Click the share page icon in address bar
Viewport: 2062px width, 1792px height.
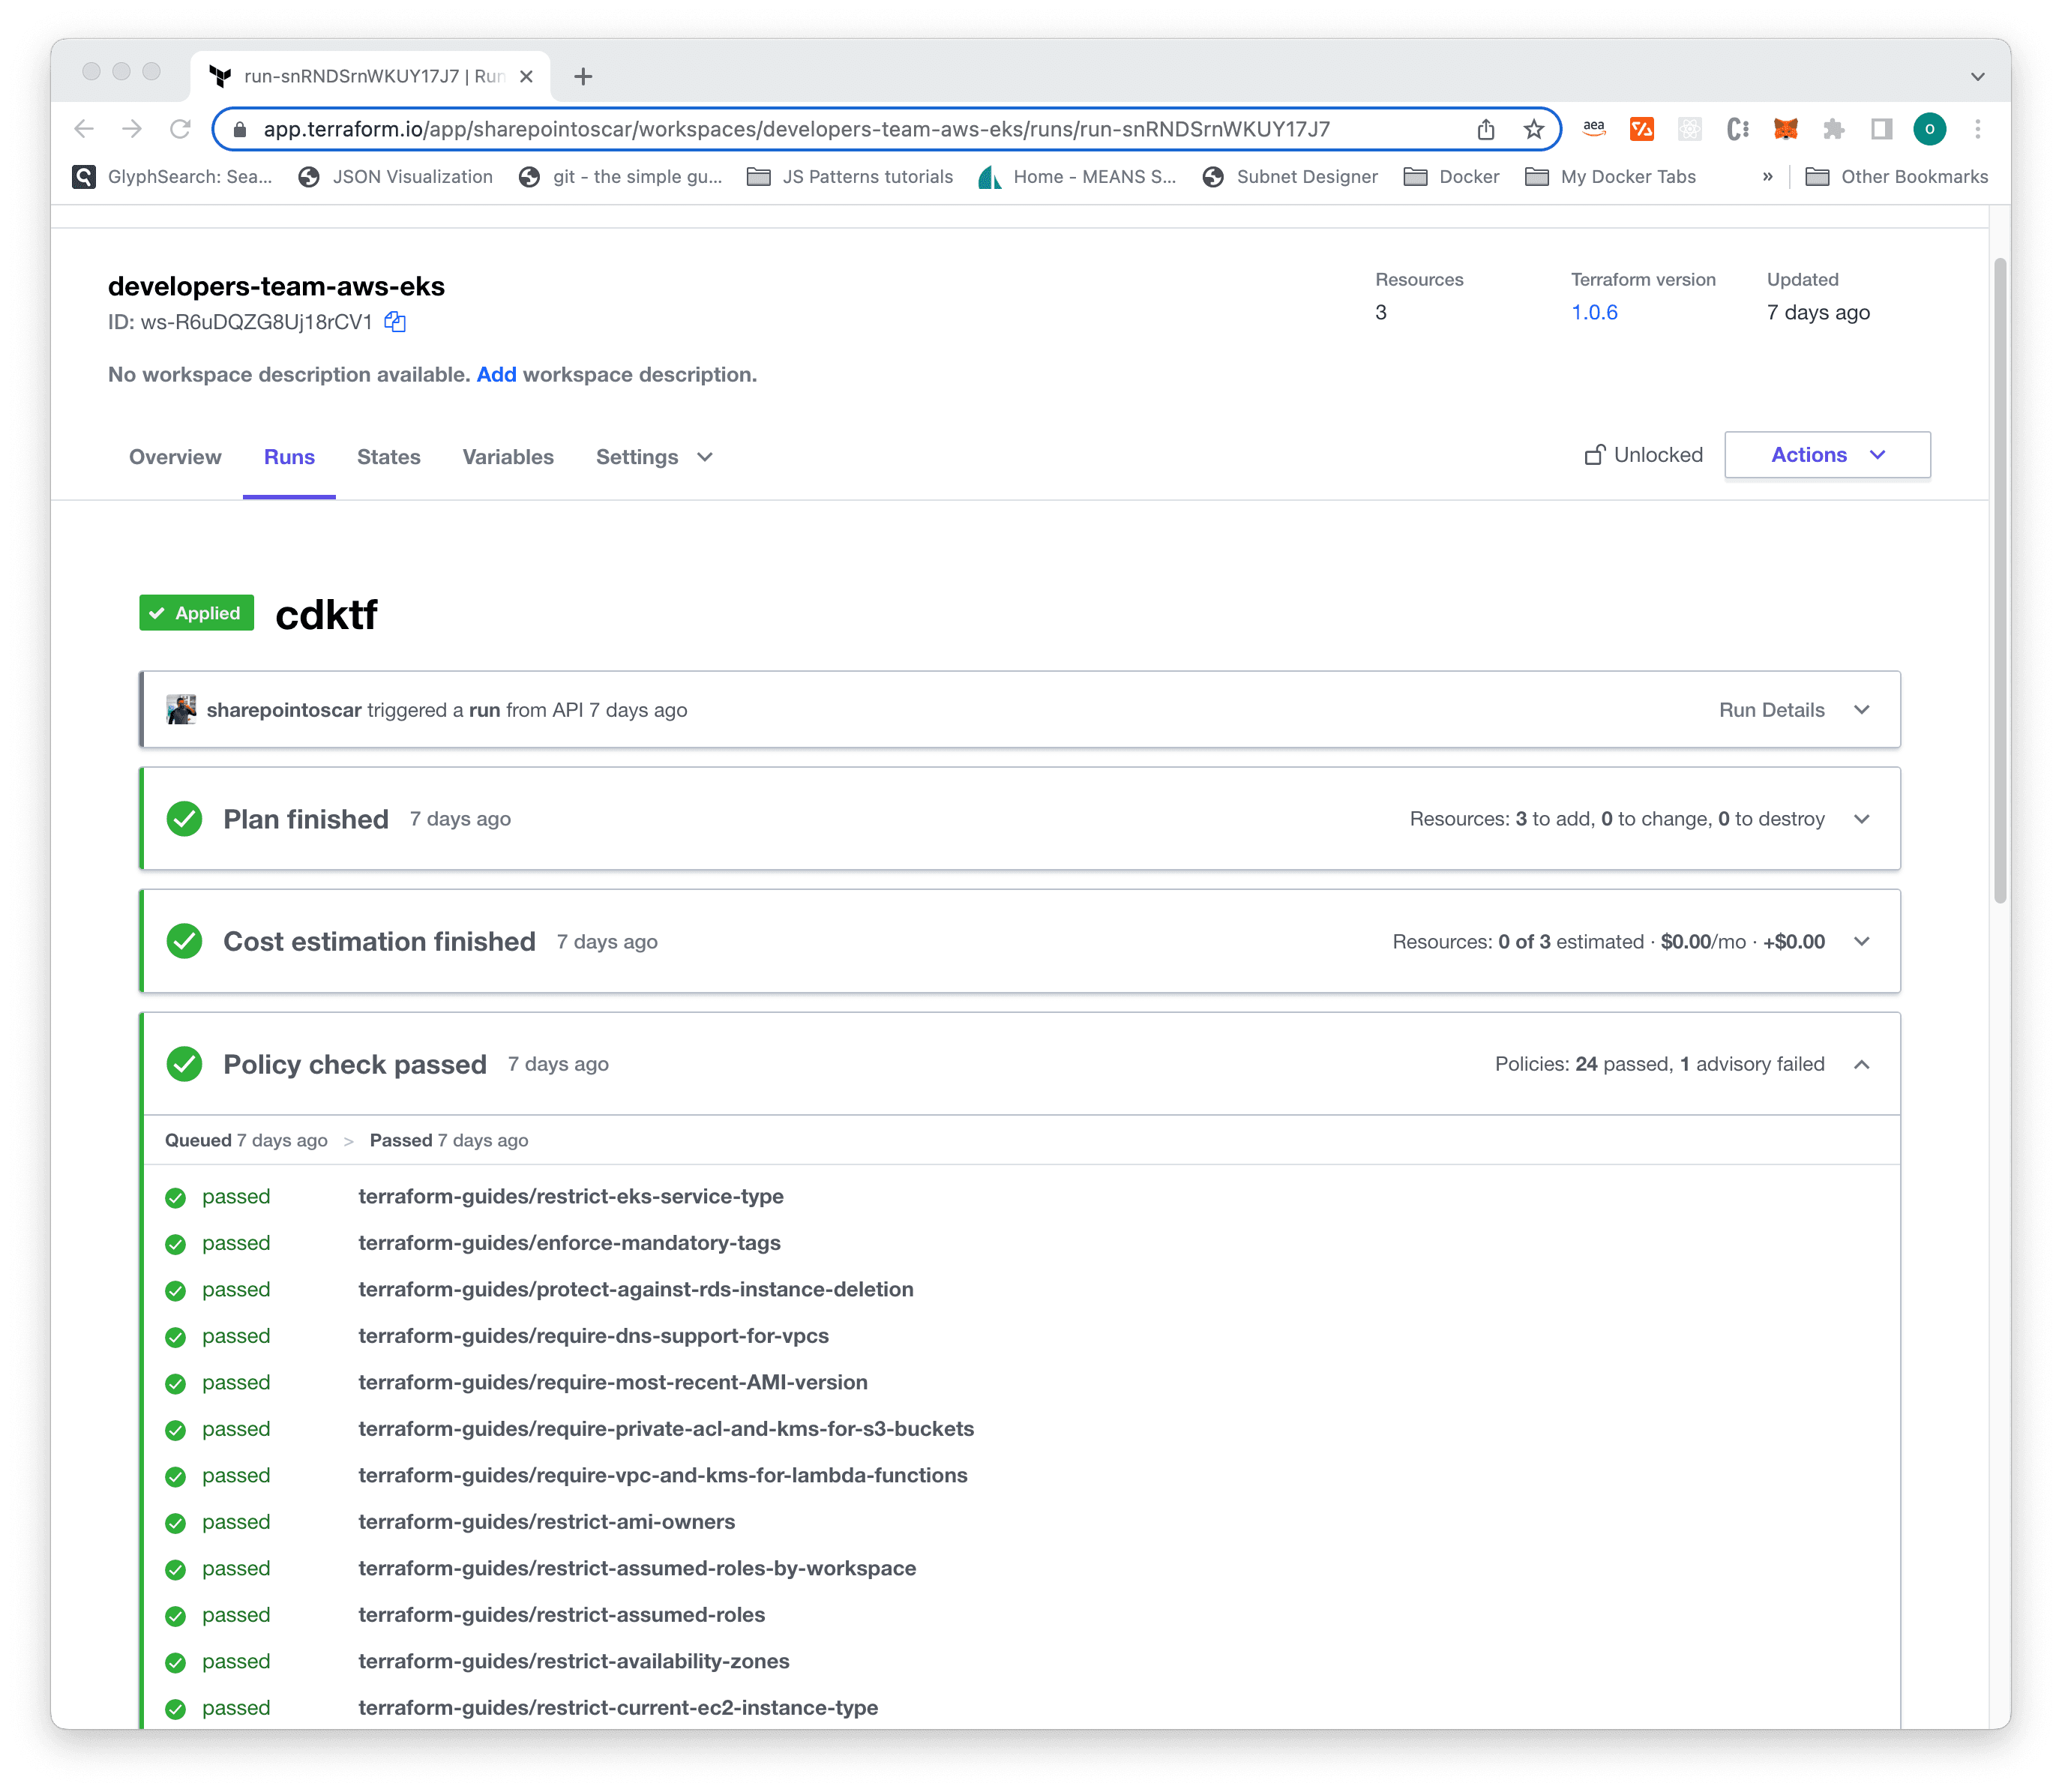pyautogui.click(x=1486, y=129)
